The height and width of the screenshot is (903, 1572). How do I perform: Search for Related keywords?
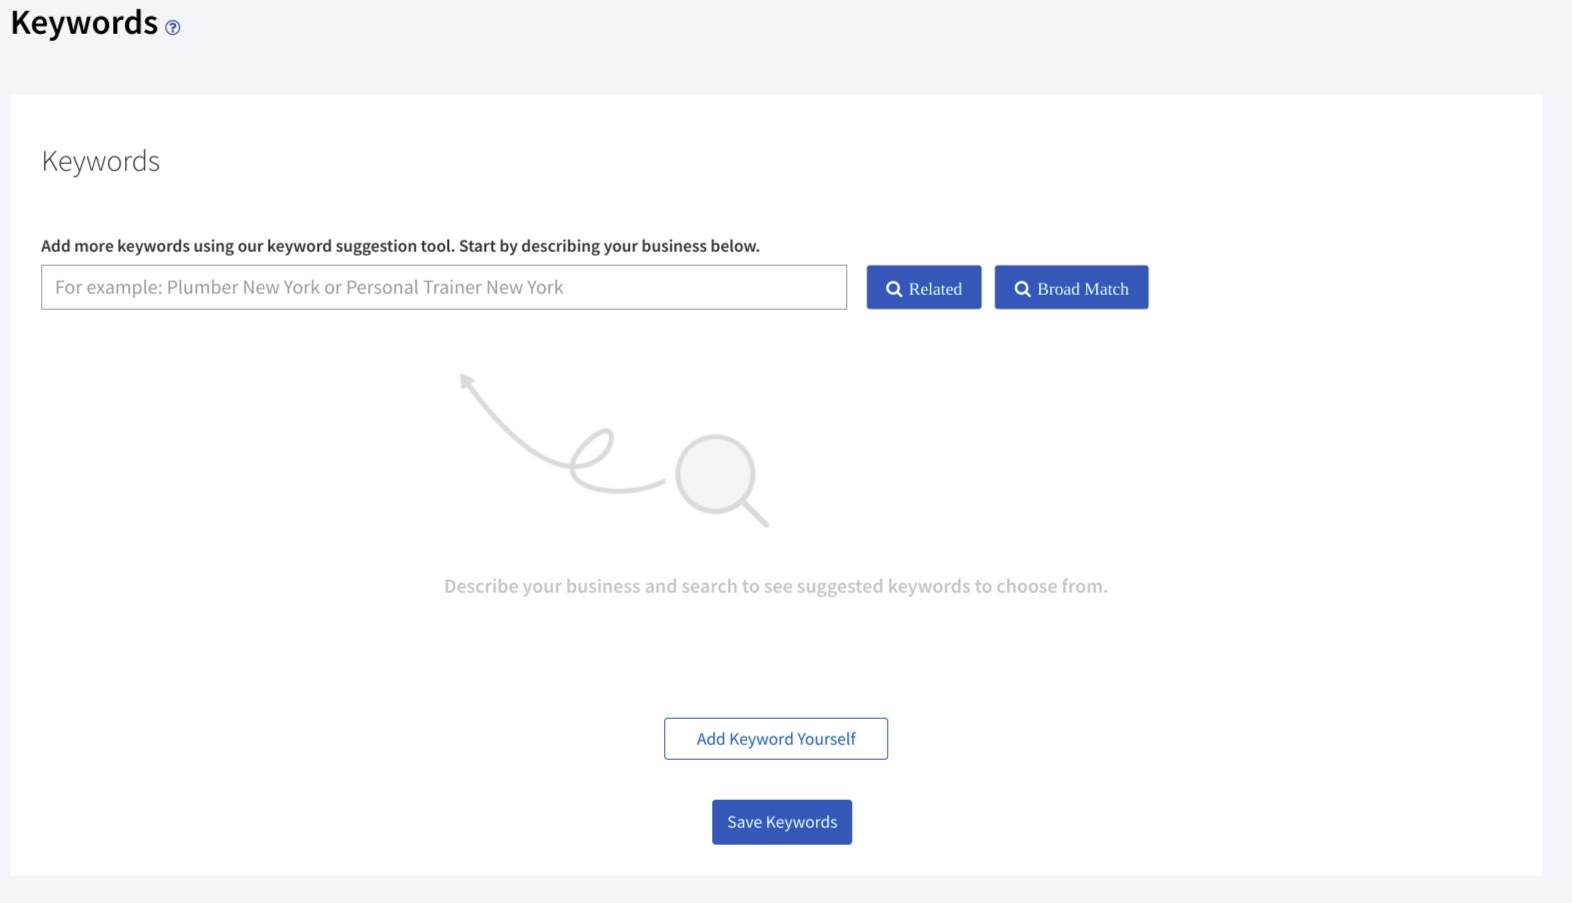click(923, 288)
